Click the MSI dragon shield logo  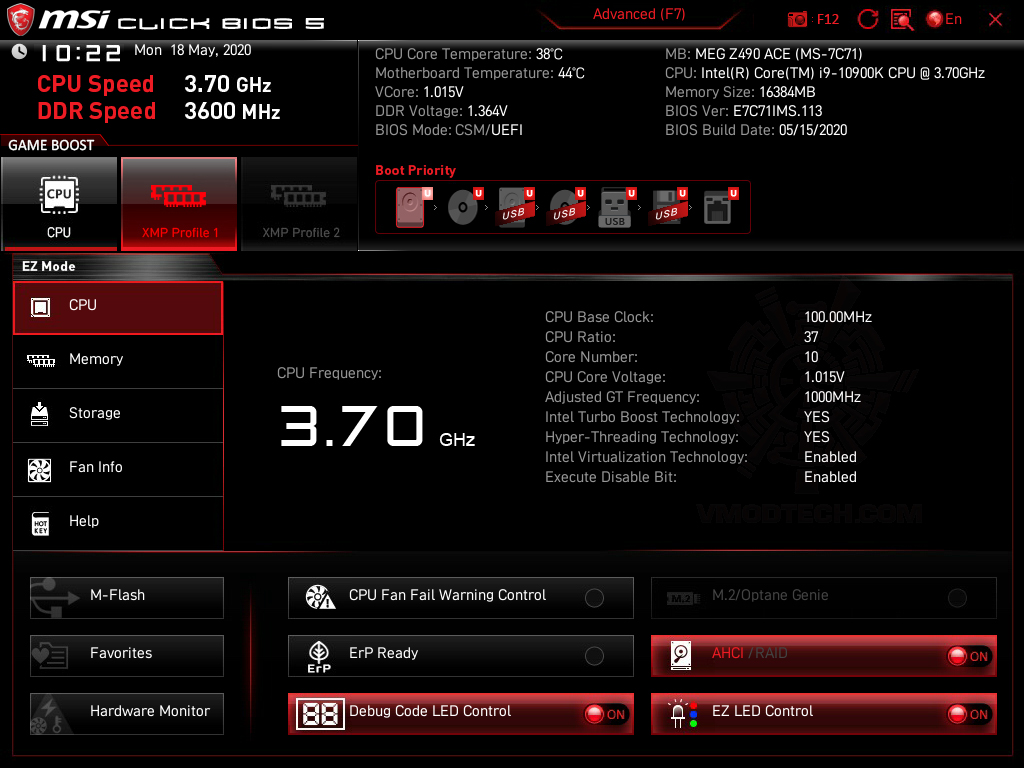19,18
